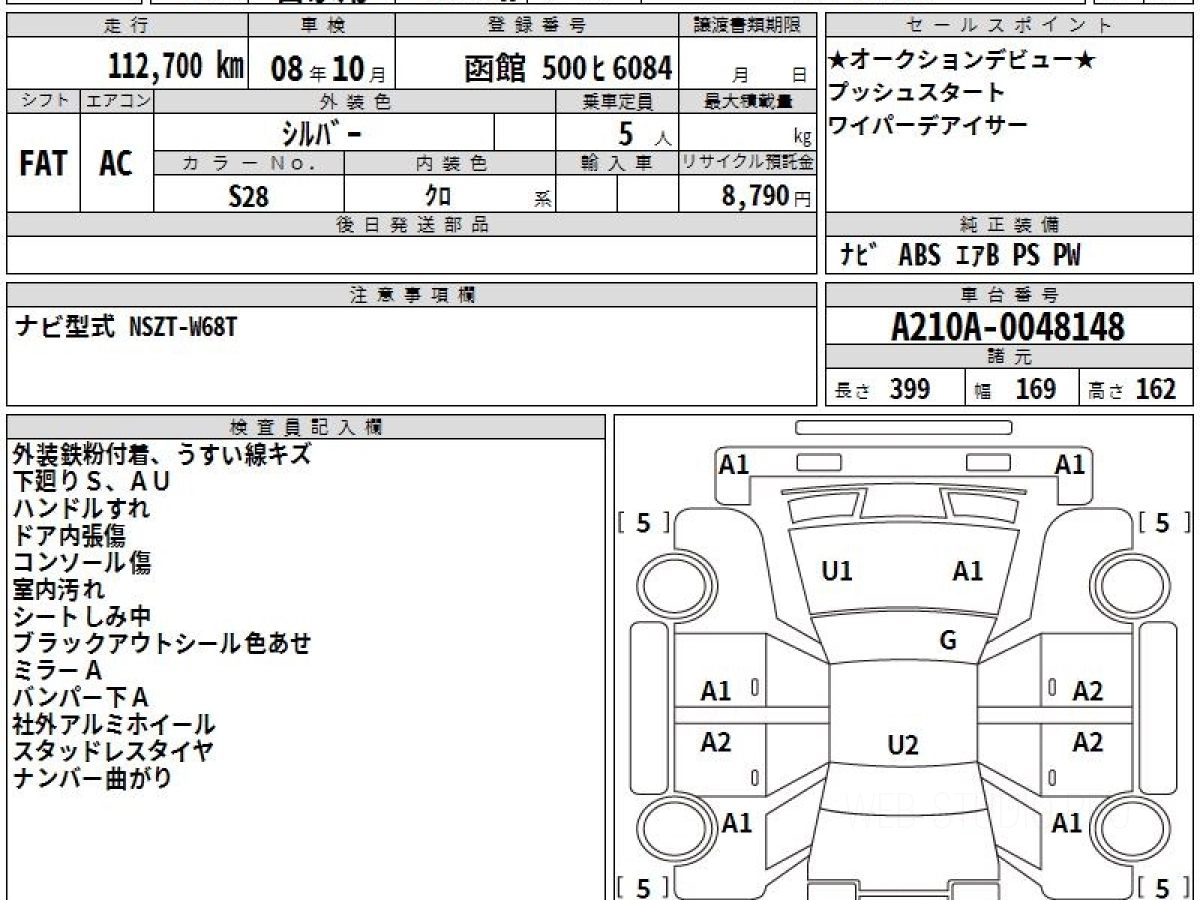The height and width of the screenshot is (900, 1200).
Task: Click A2 mark on right rear door
Action: [x=1087, y=742]
